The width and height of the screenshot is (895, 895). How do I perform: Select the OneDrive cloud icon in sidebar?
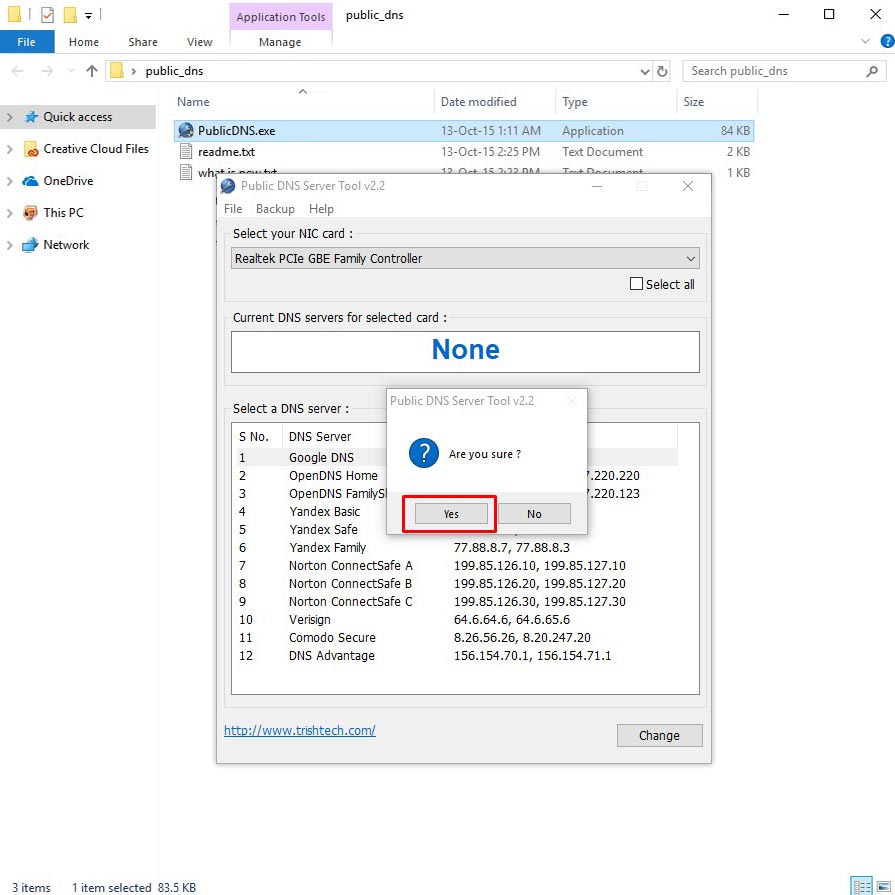(30, 181)
